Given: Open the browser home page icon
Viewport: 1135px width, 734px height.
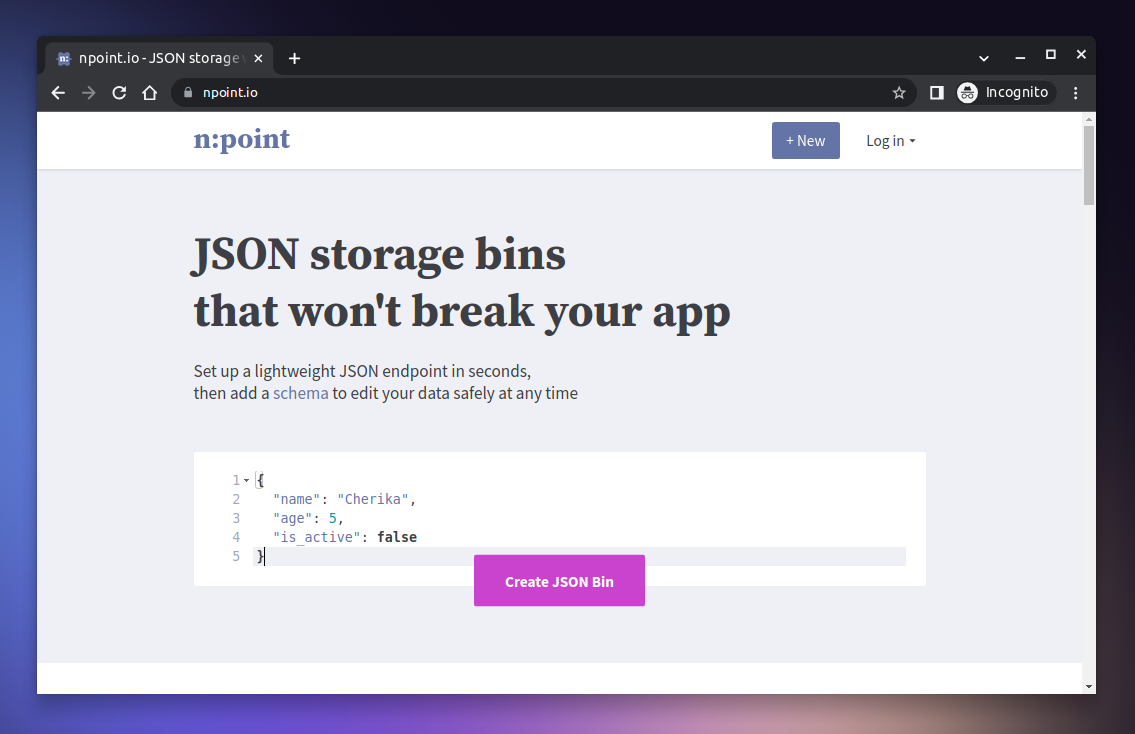Looking at the screenshot, I should 150,93.
